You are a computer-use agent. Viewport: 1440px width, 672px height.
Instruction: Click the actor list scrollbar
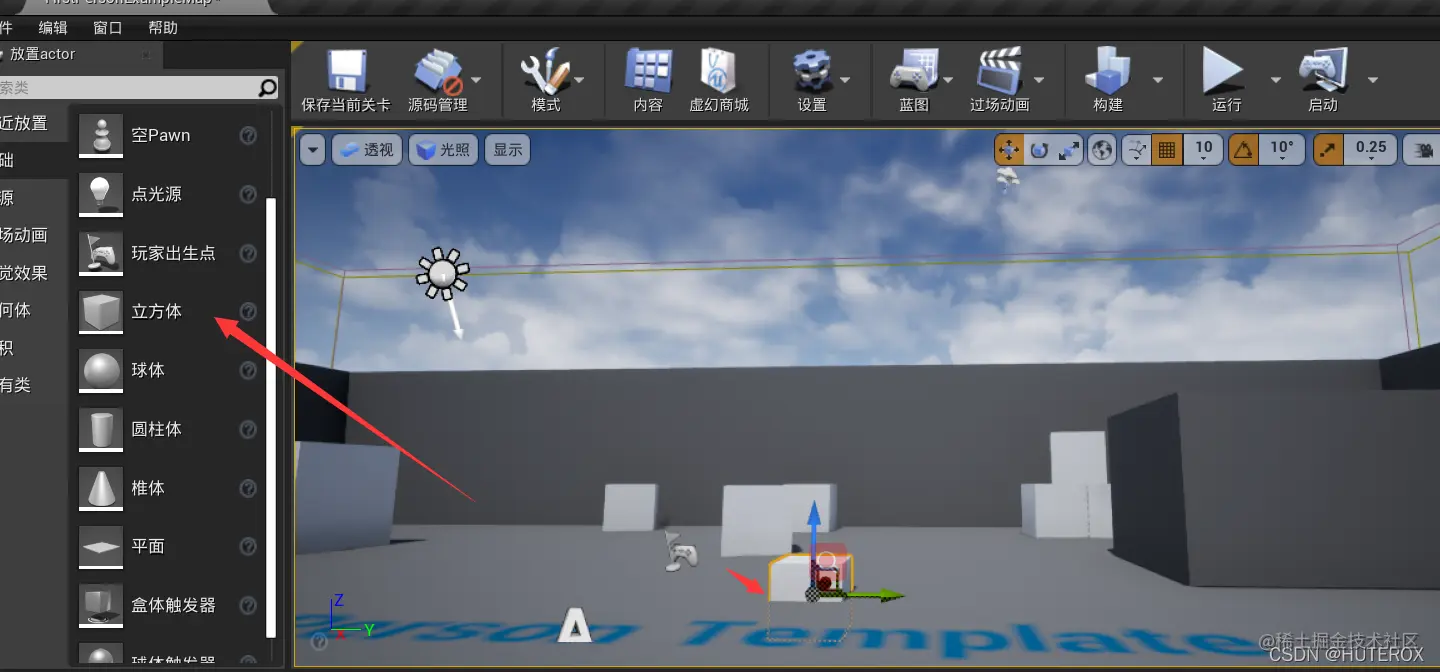(270, 417)
